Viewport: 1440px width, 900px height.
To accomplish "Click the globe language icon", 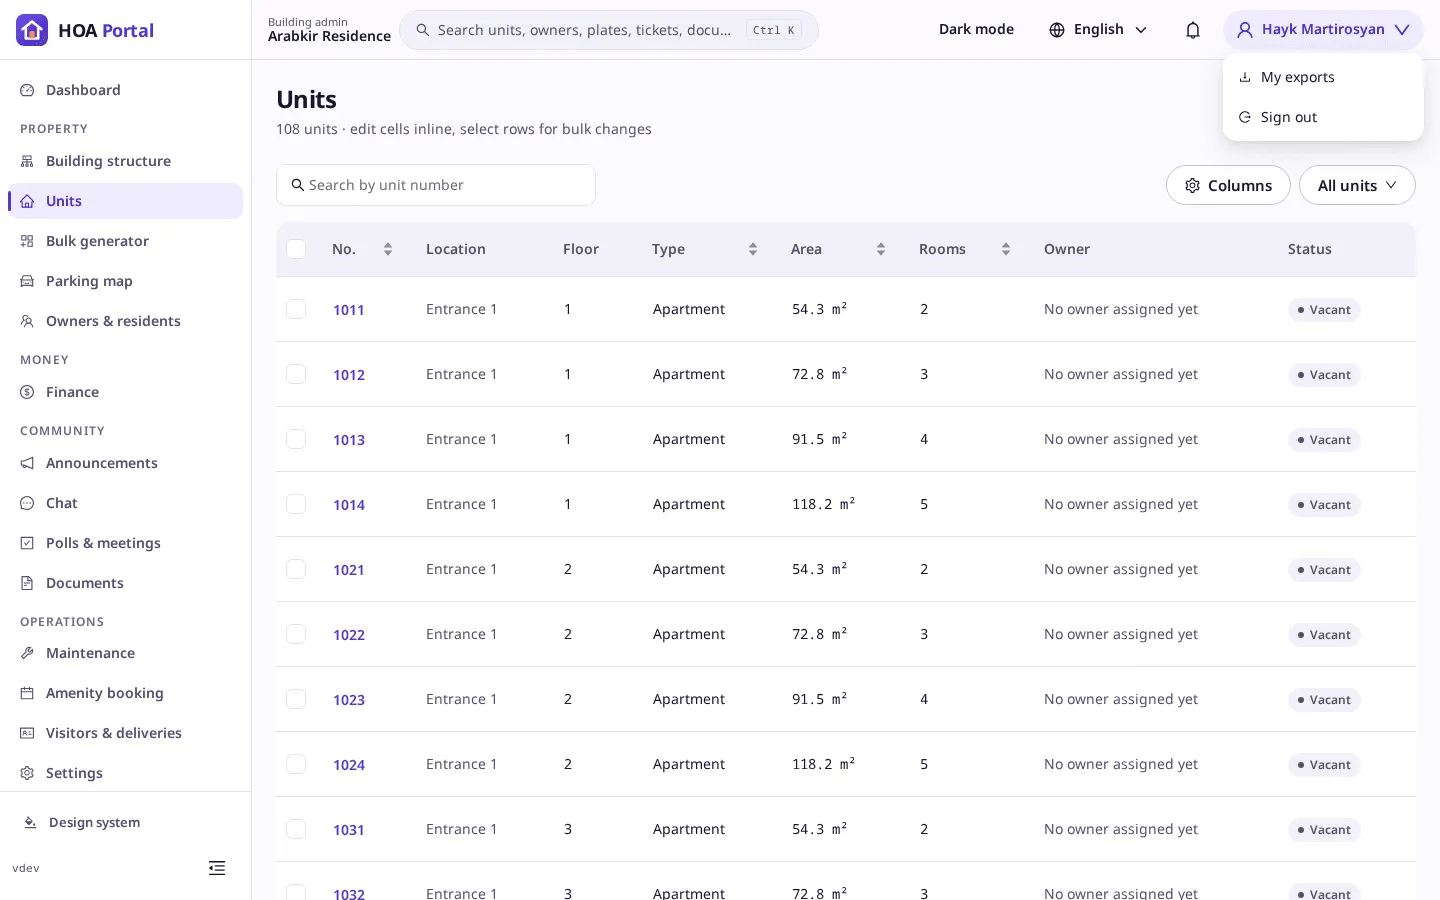I will [1057, 30].
